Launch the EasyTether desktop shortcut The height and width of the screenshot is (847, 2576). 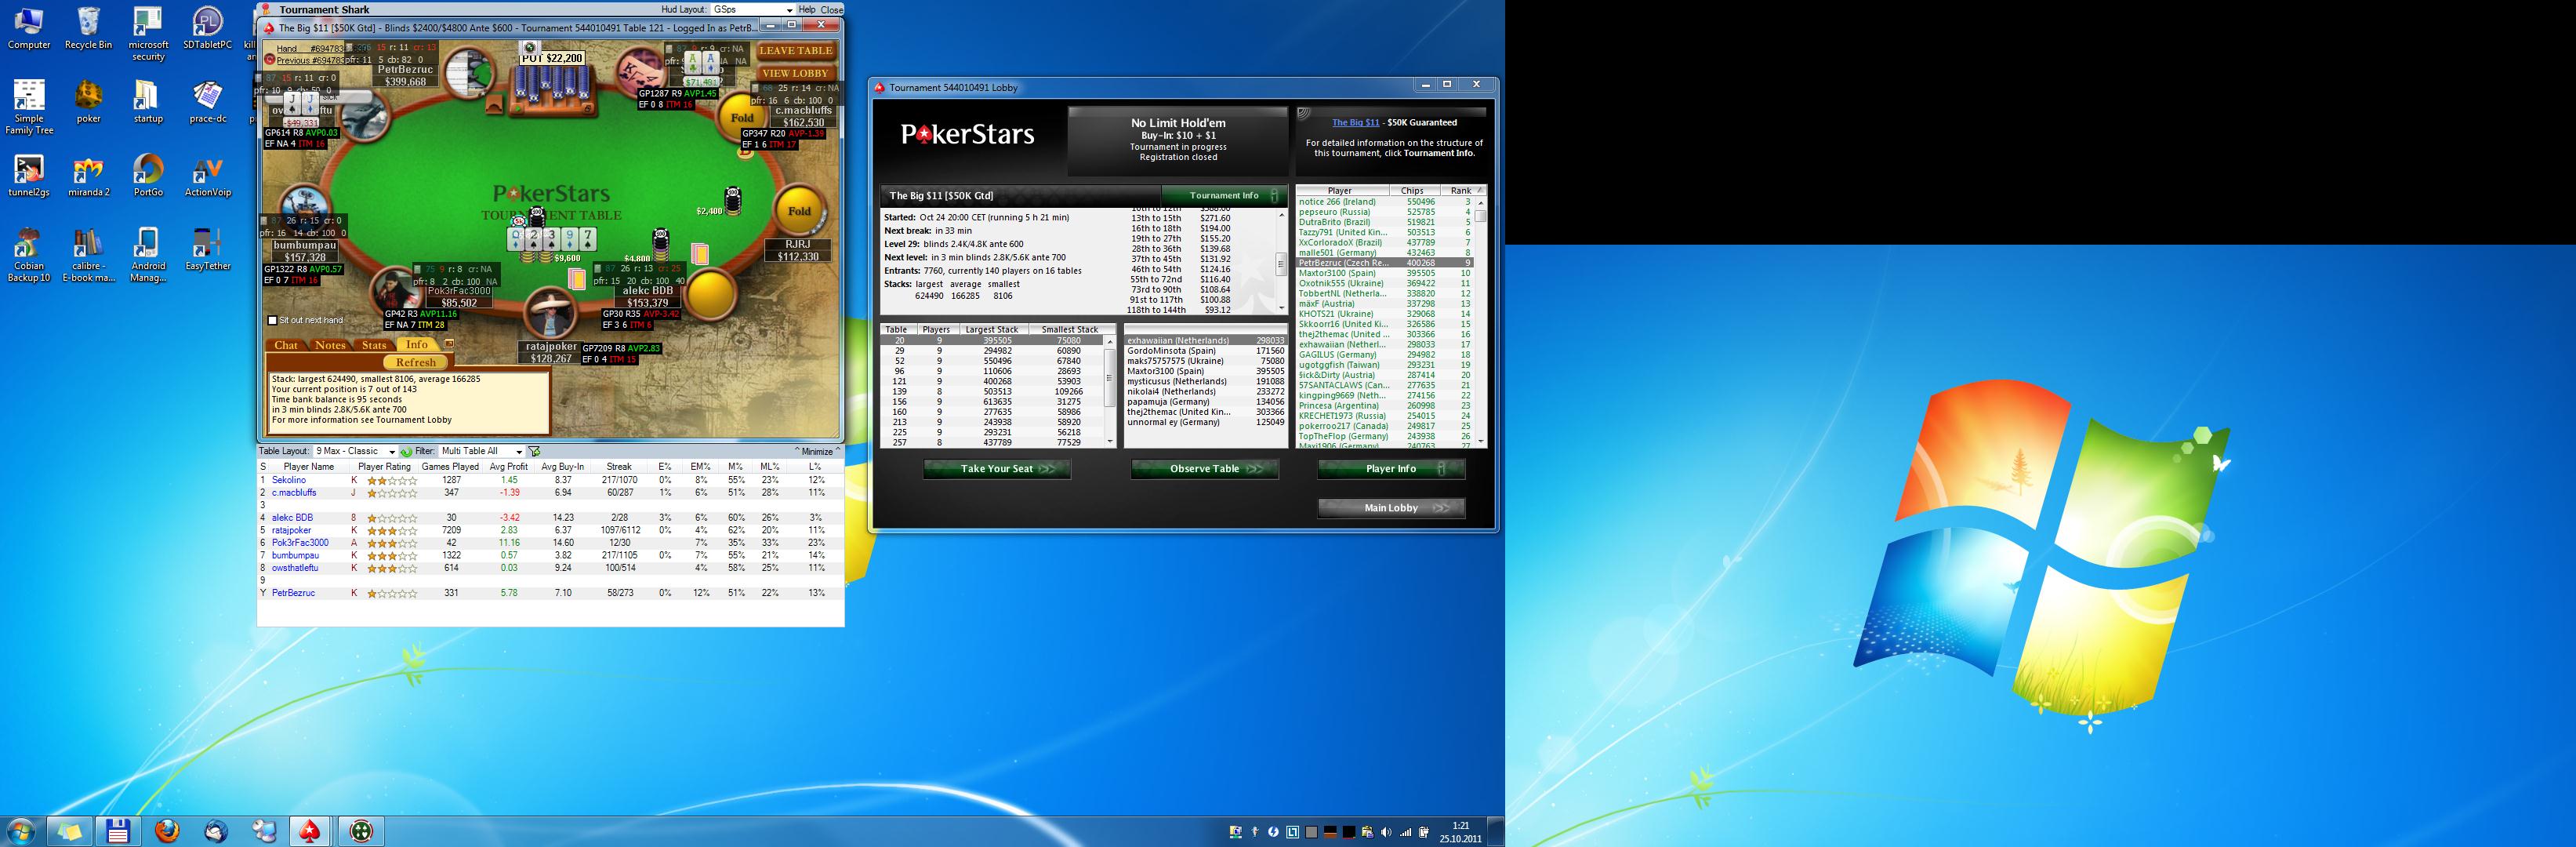[x=208, y=249]
